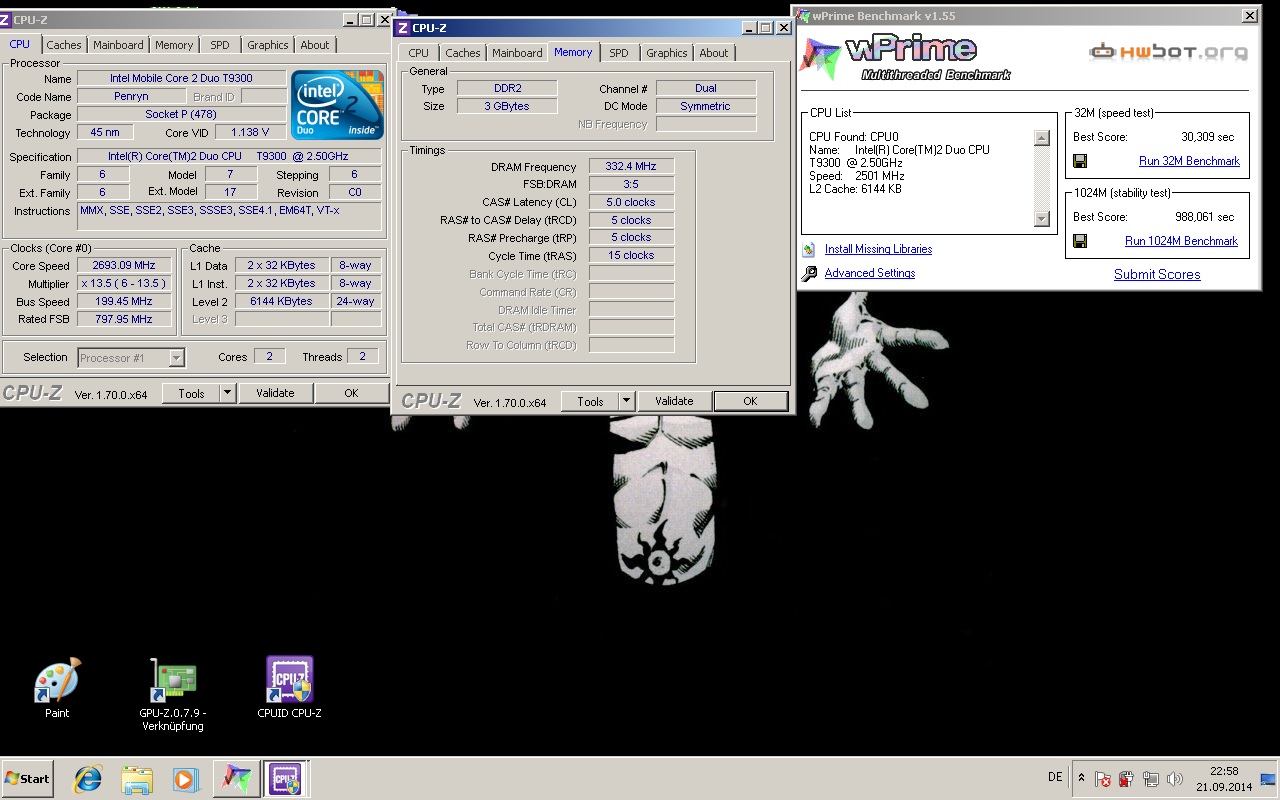Select SPD tab in front CPU-Z window
Viewport: 1280px width, 800px height.
[x=619, y=53]
